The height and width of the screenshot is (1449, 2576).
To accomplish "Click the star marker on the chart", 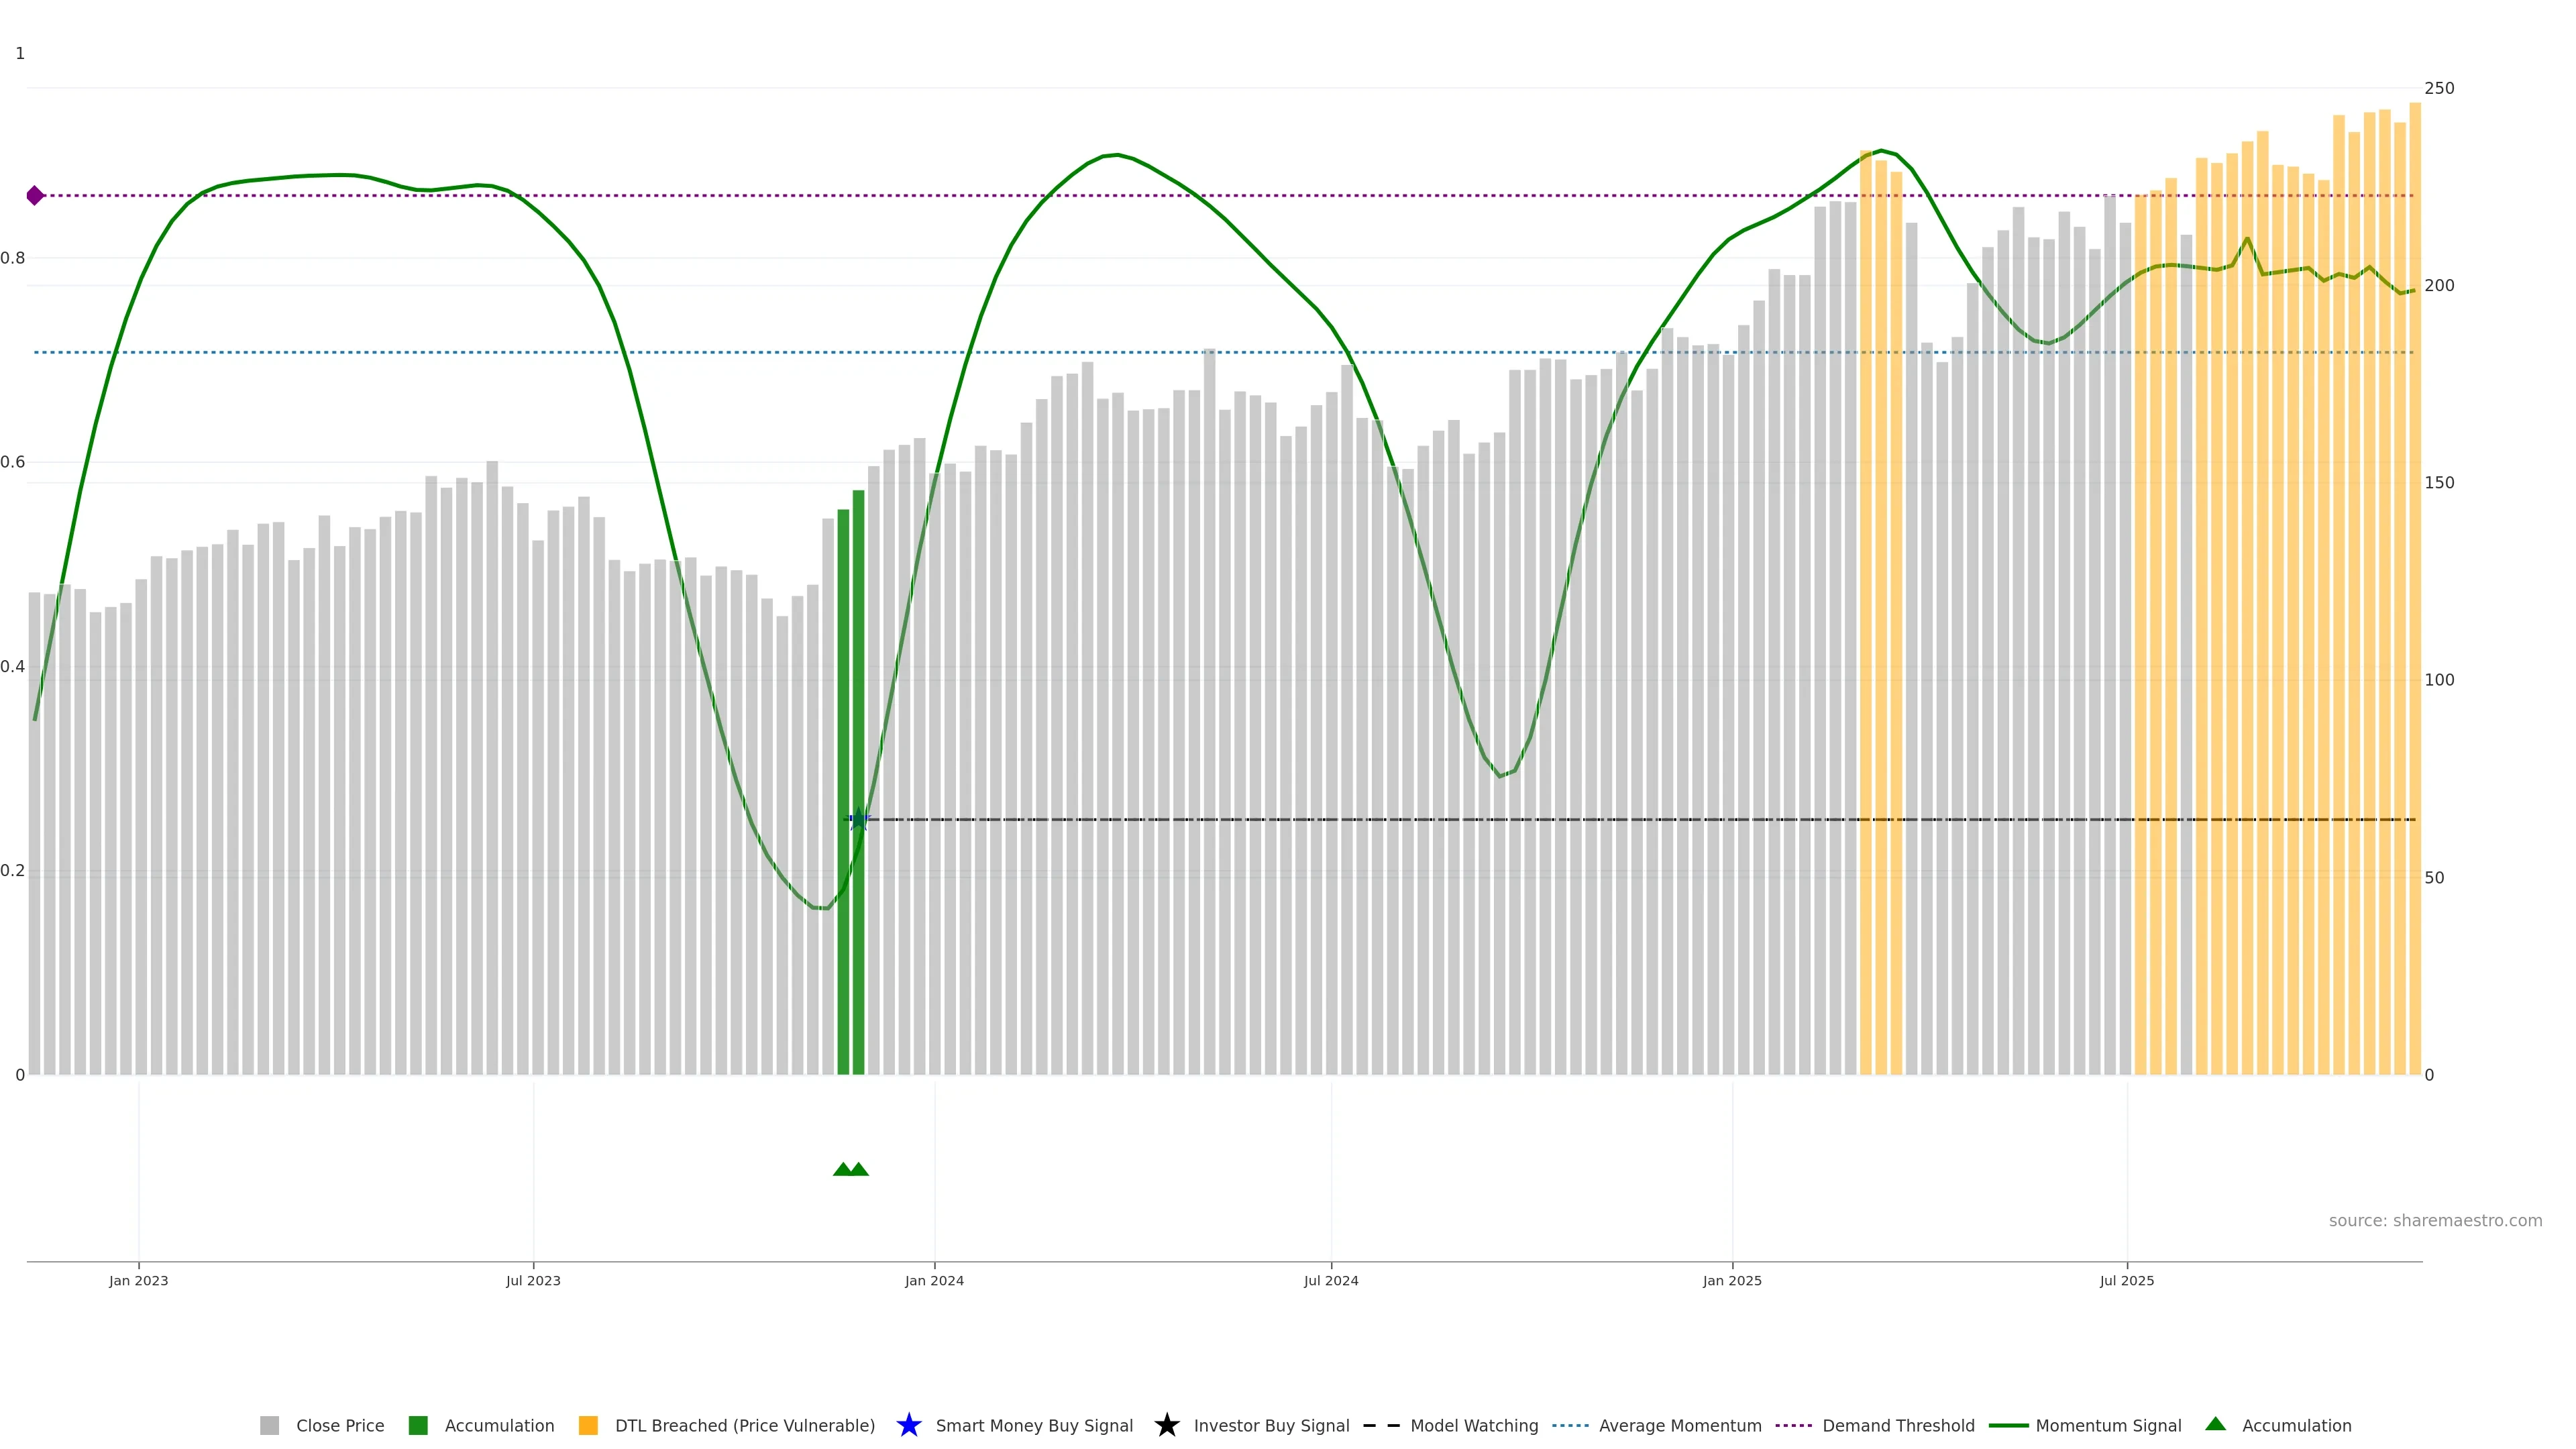I will tap(858, 820).
